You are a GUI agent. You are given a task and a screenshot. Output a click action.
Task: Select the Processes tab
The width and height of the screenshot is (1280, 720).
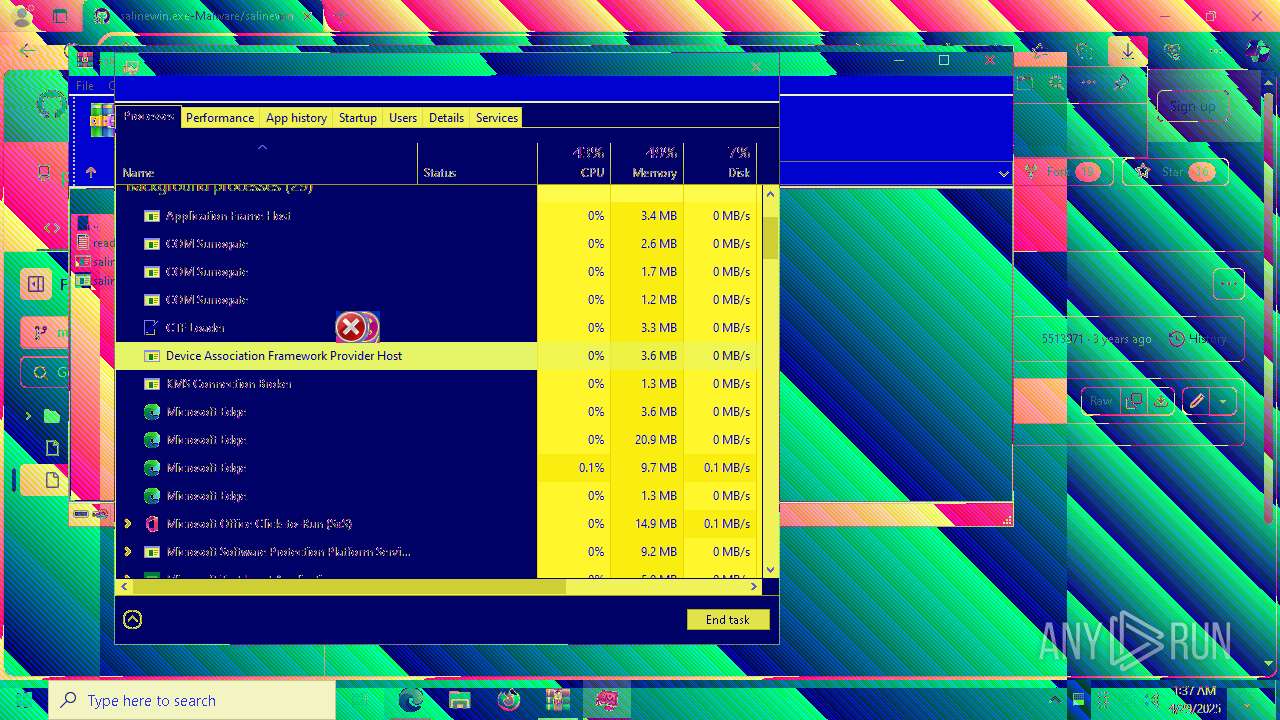tap(148, 116)
